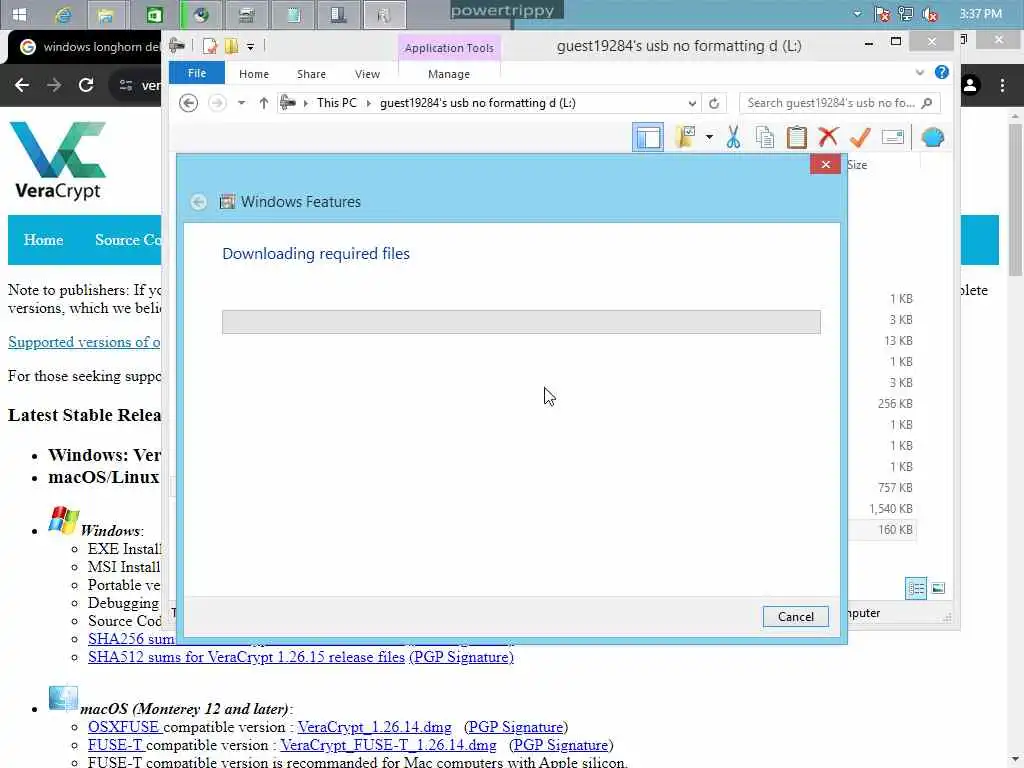Open the File tab in Explorer
This screenshot has width=1024, height=768.
tap(197, 73)
